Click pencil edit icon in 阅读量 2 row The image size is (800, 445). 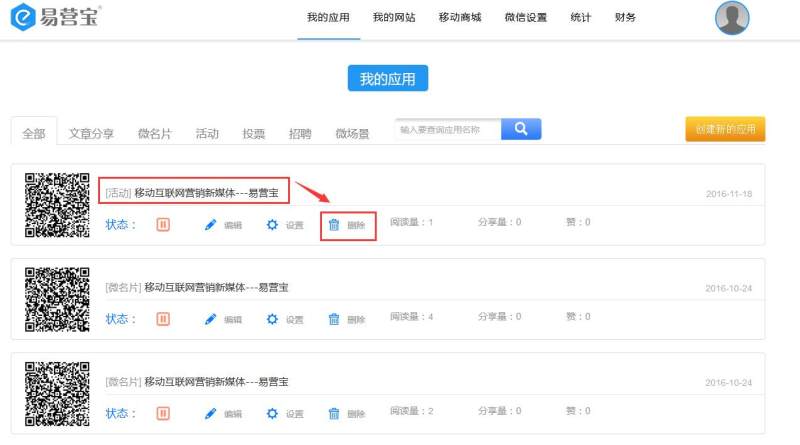210,413
